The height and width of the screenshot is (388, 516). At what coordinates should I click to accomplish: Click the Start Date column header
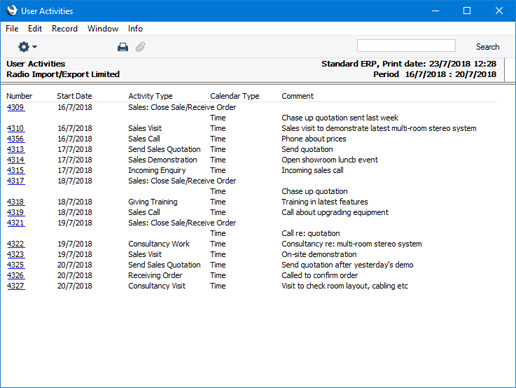coord(74,96)
